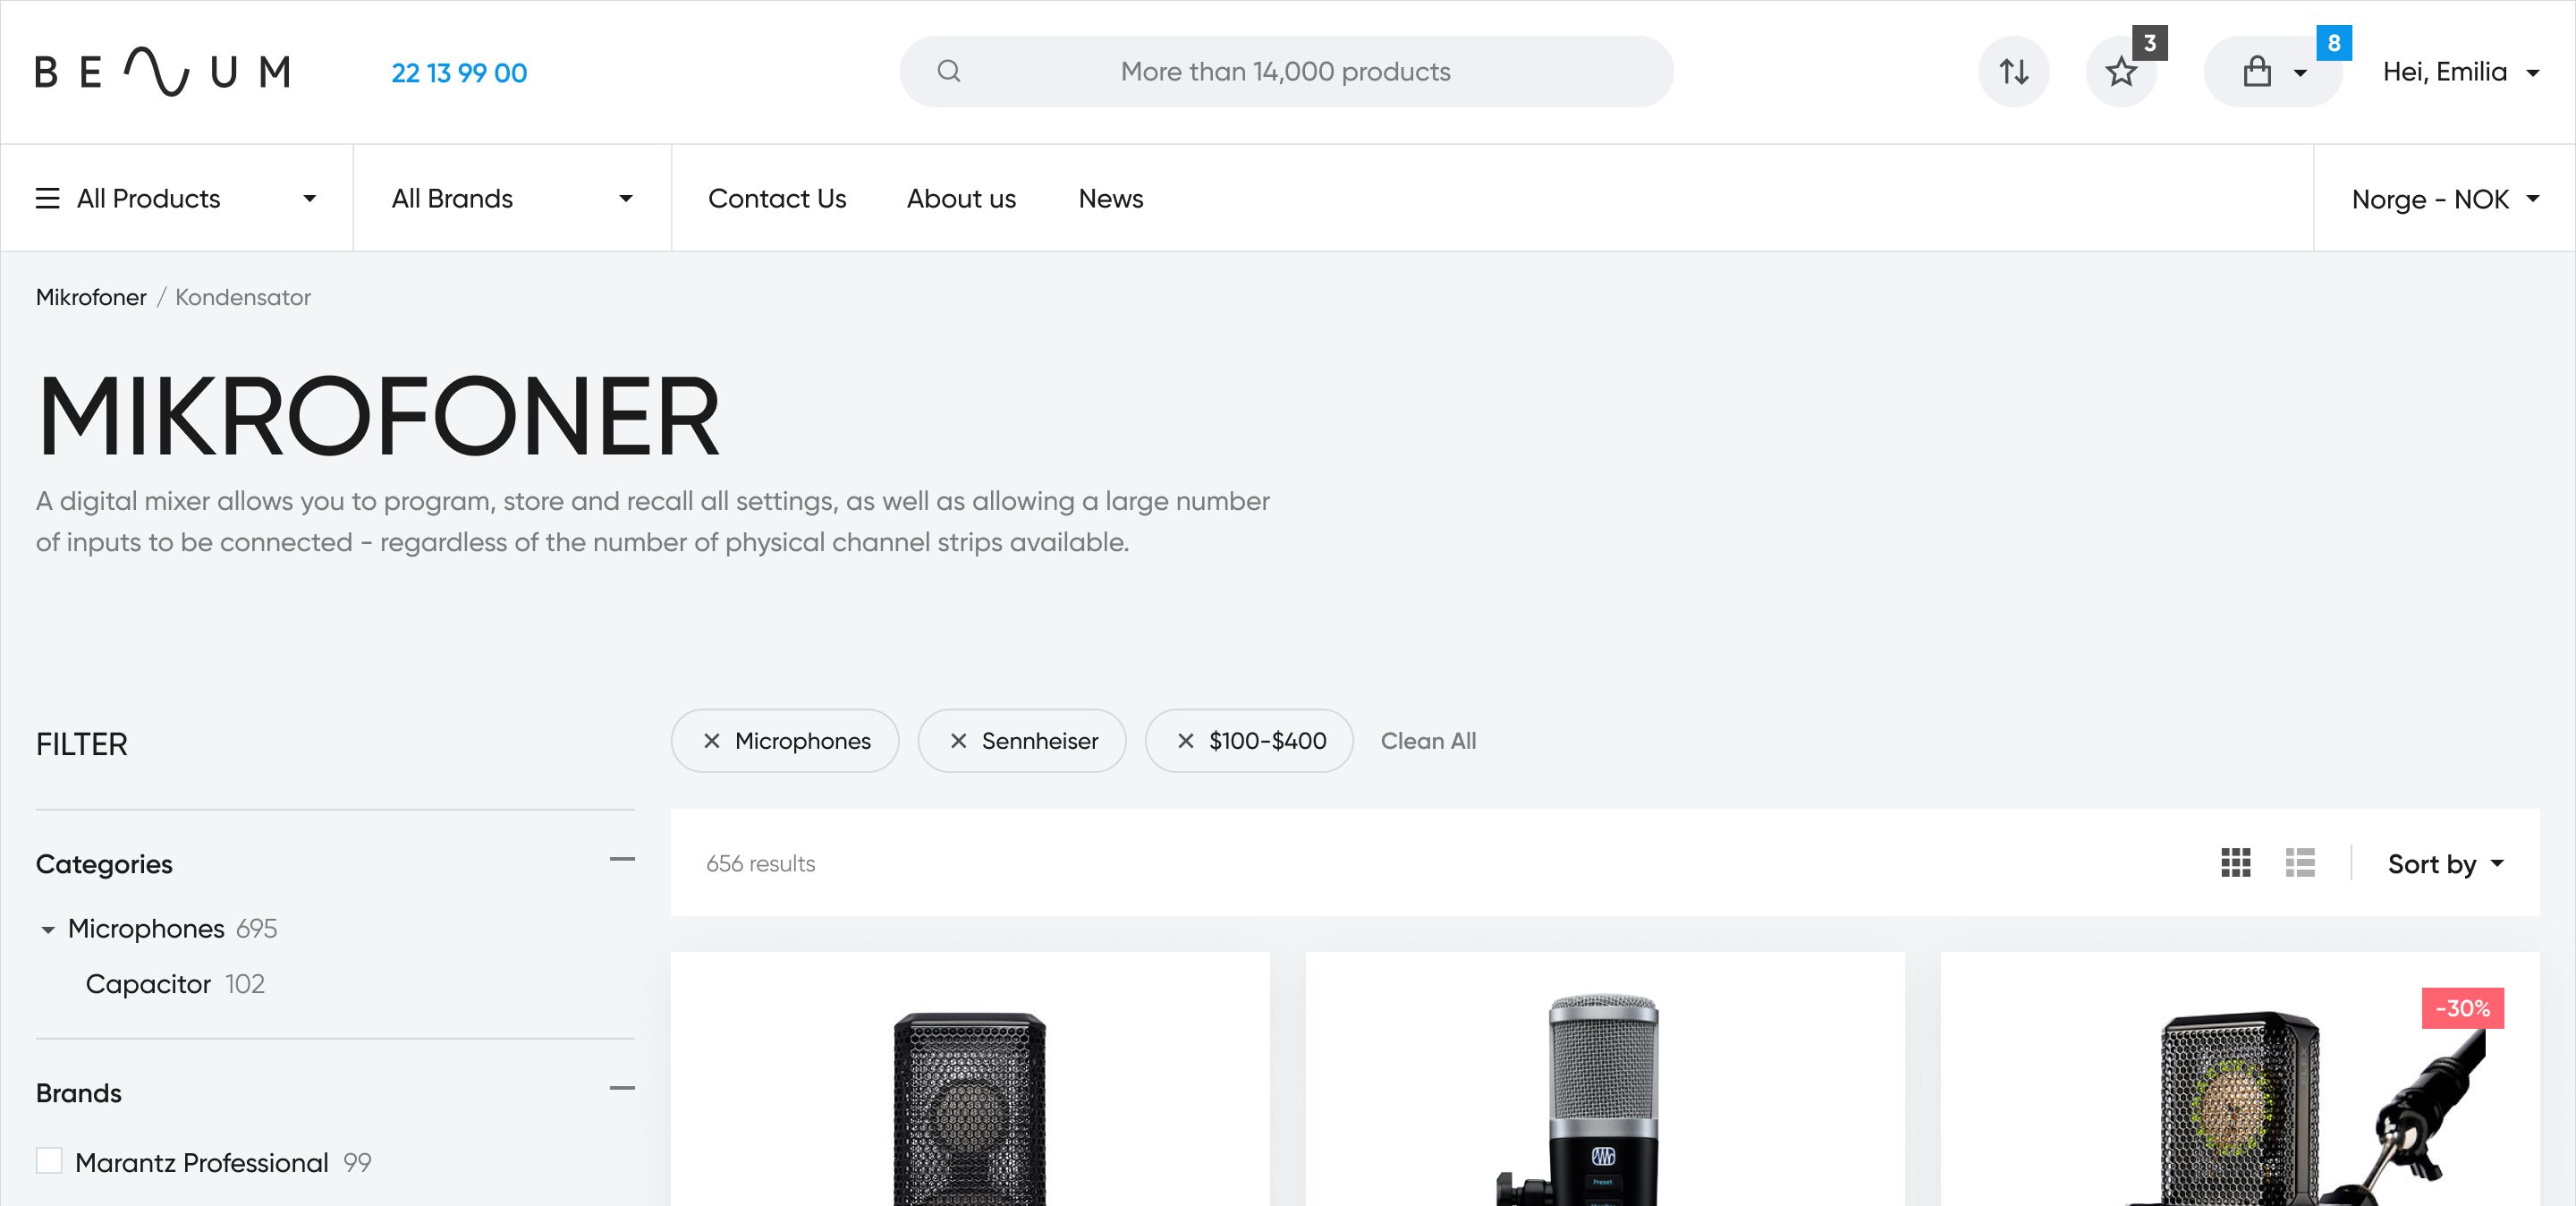Click the search magnifier icon

pyautogui.click(x=948, y=72)
